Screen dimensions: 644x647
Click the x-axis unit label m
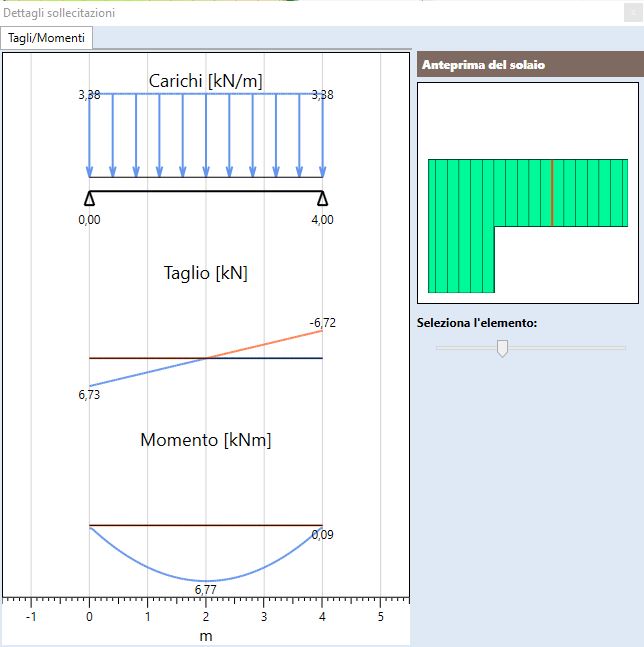click(206, 636)
